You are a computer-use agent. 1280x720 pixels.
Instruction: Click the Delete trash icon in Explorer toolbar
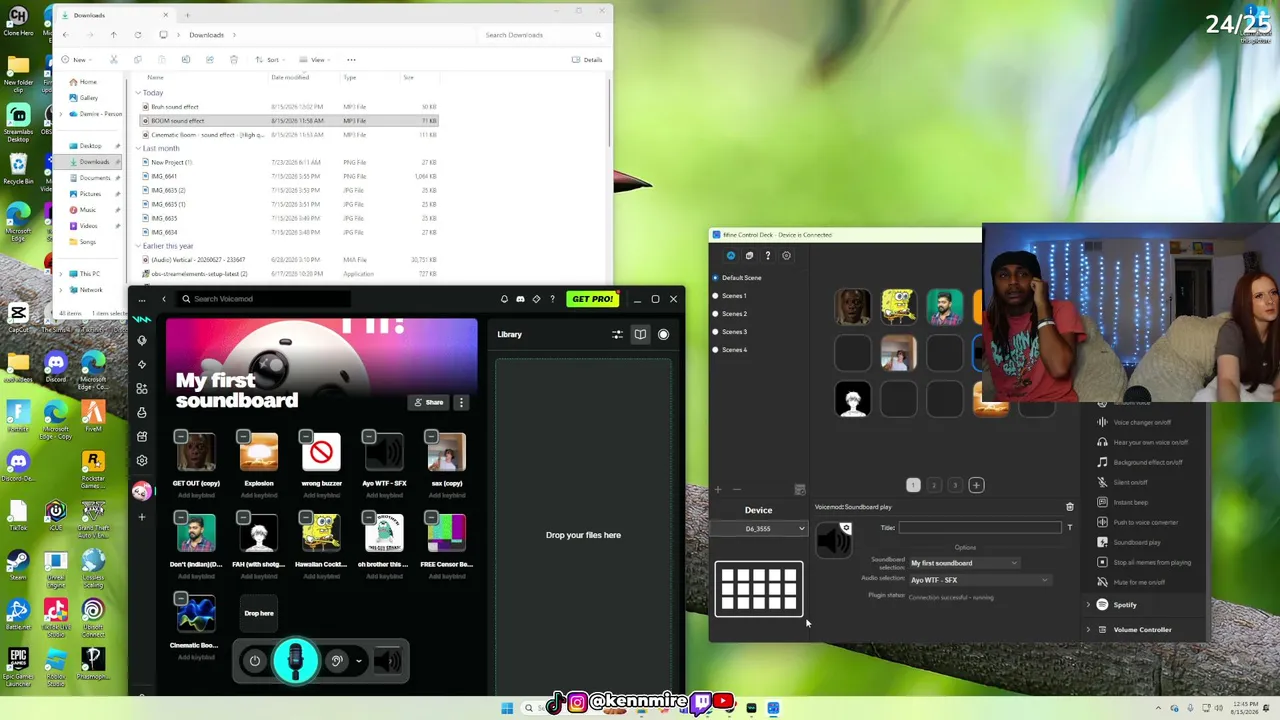click(234, 60)
